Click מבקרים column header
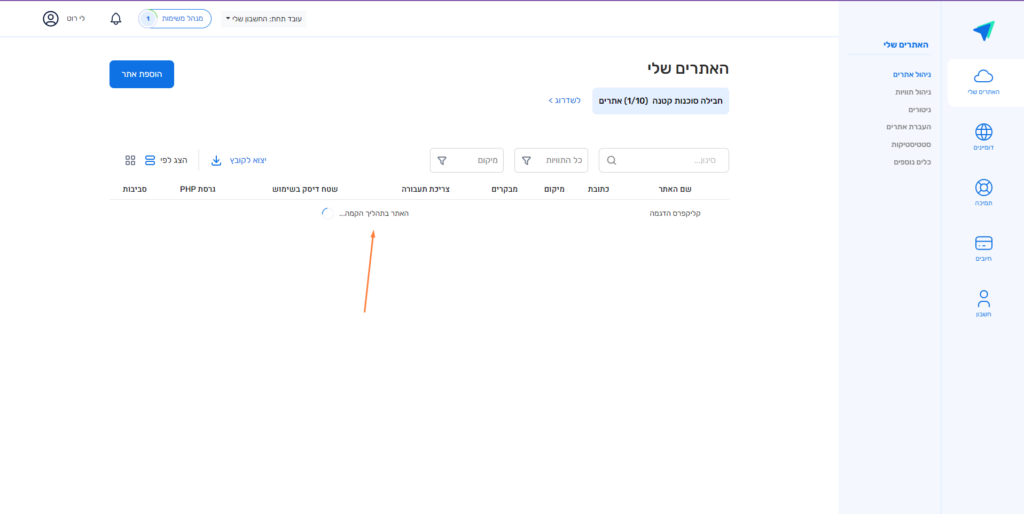The image size is (1024, 514). point(505,189)
